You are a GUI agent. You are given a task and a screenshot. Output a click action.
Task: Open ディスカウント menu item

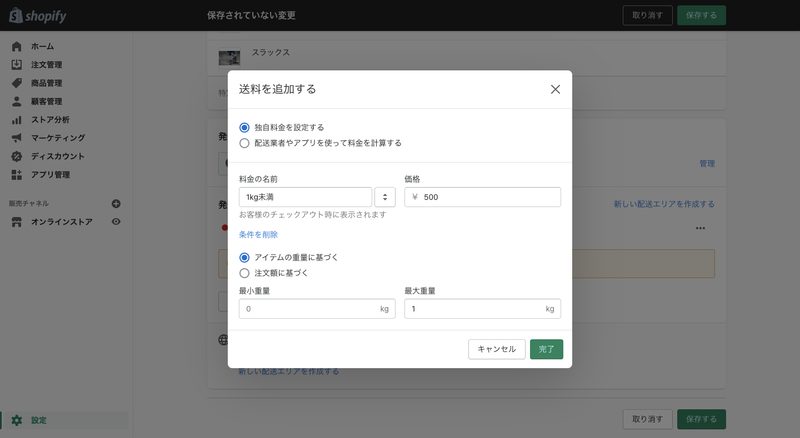tap(58, 156)
